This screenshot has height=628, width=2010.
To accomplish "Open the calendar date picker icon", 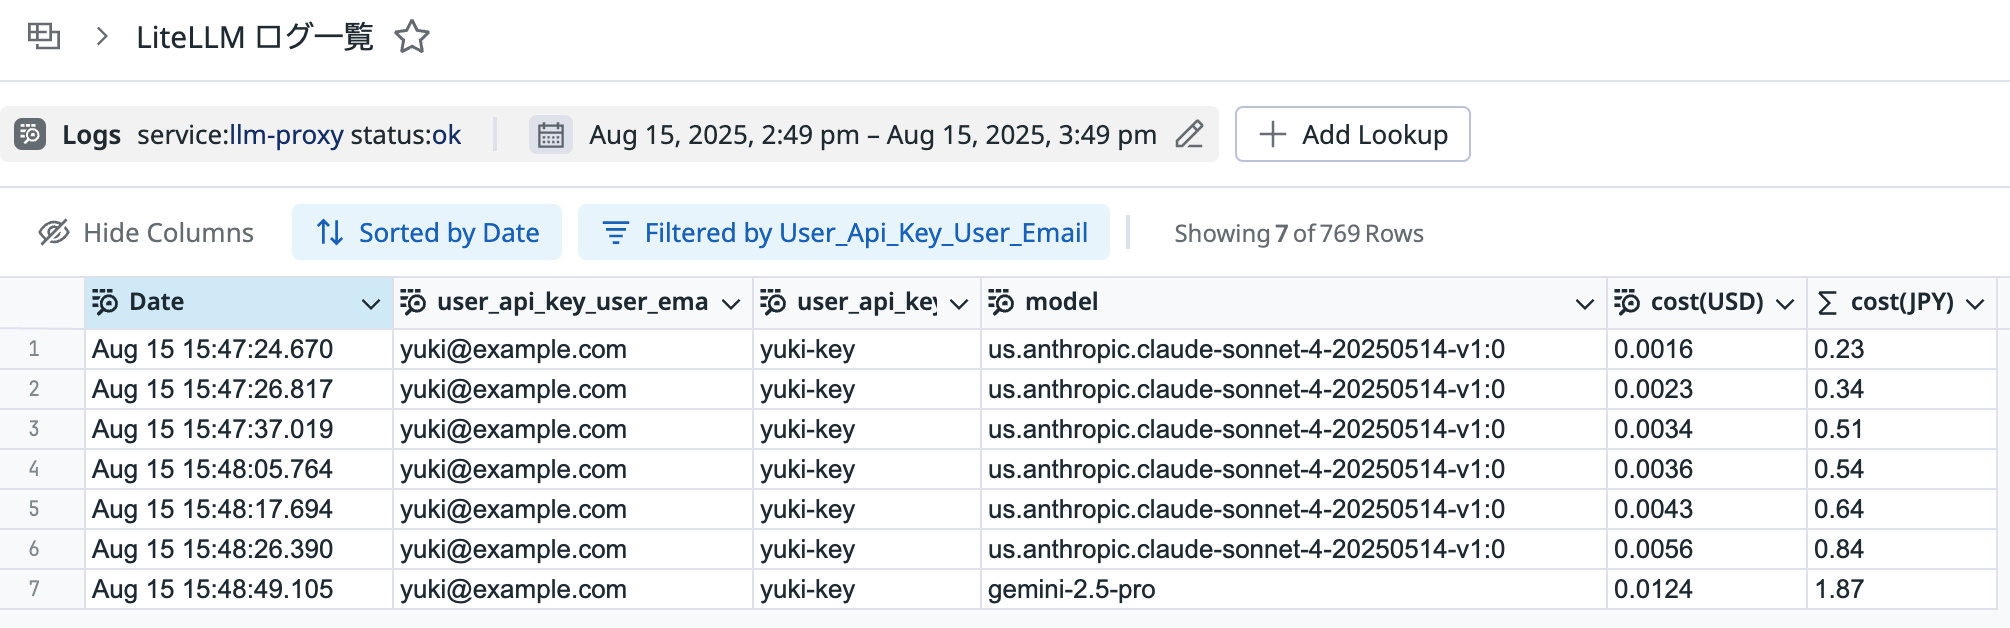I will coord(551,134).
